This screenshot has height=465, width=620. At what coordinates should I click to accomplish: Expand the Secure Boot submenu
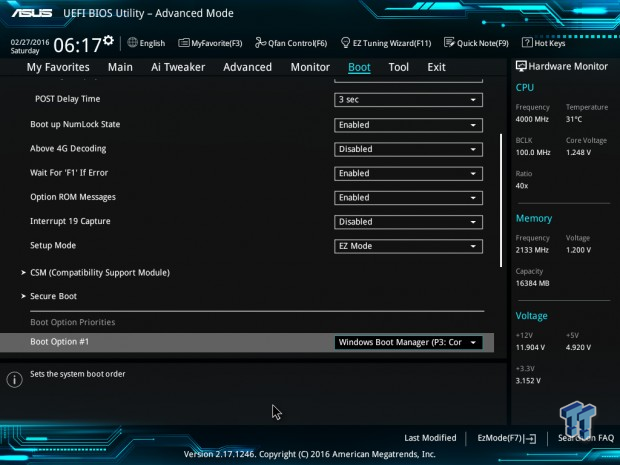[x=53, y=296]
